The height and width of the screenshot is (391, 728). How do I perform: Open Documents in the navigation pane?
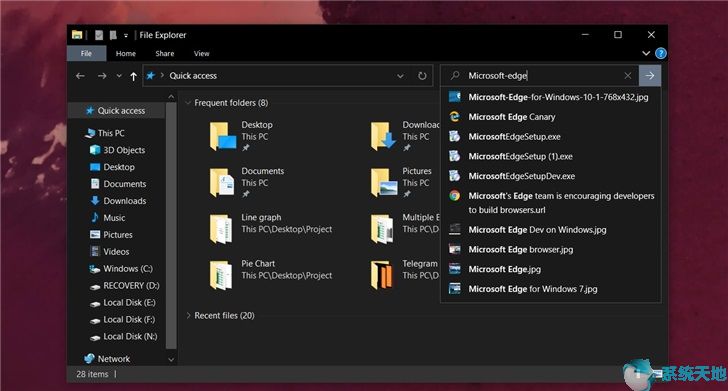click(x=118, y=184)
